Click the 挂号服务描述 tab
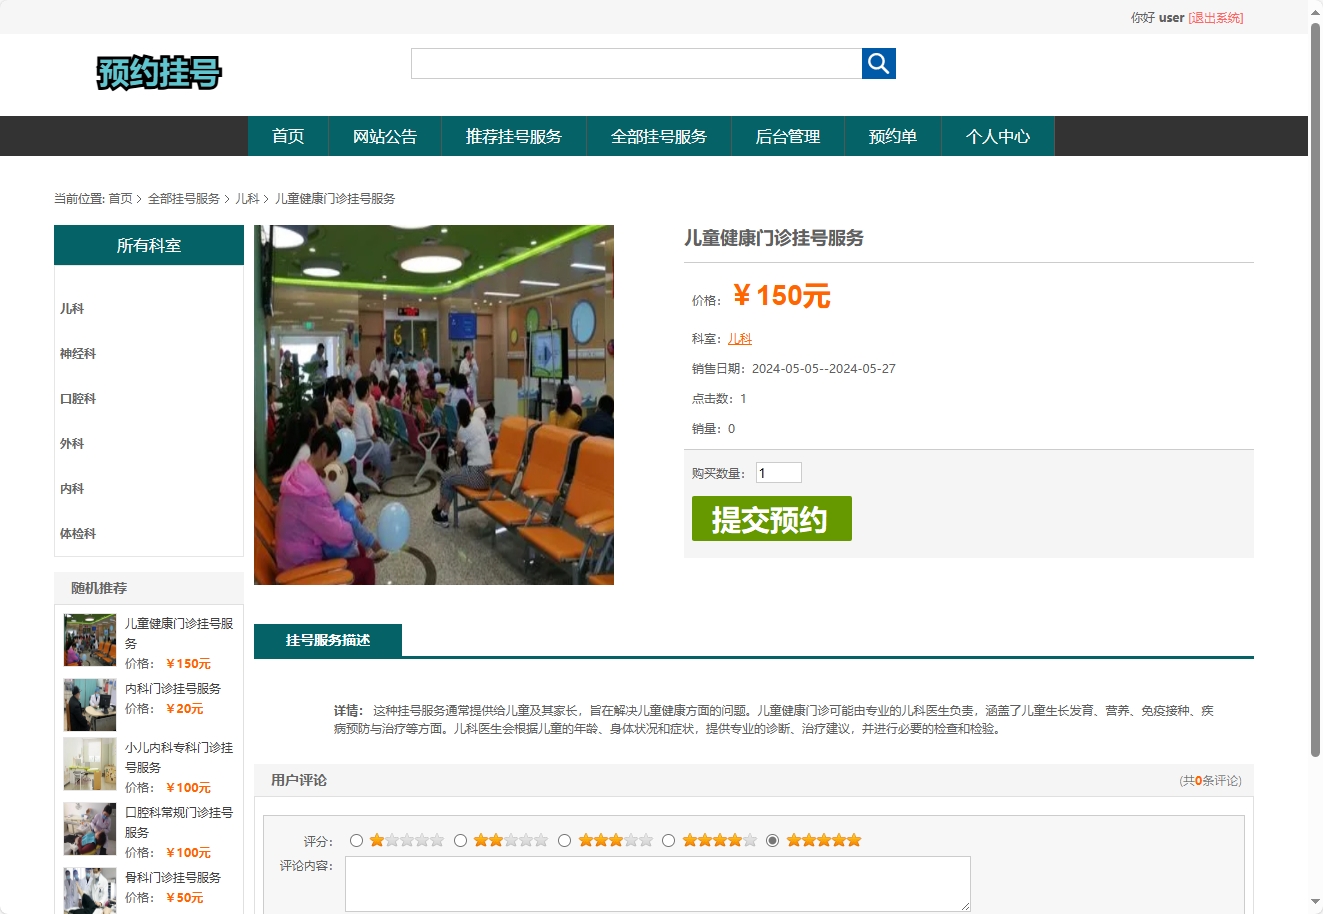 328,640
